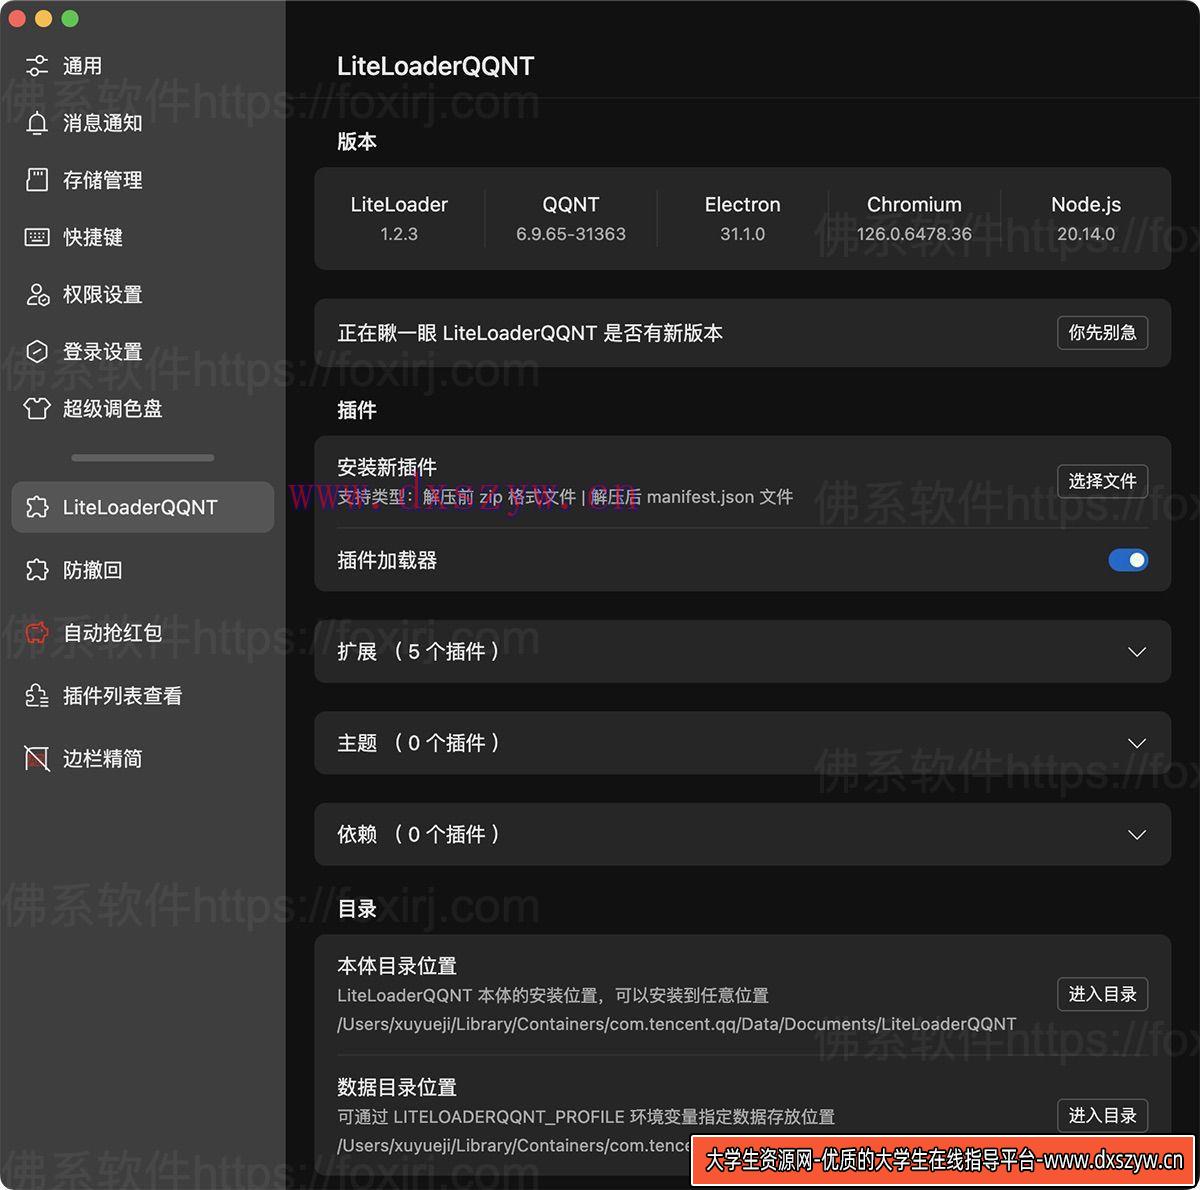Click the 快捷键 keyboard icon
Image resolution: width=1200 pixels, height=1190 pixels.
click(x=37, y=237)
